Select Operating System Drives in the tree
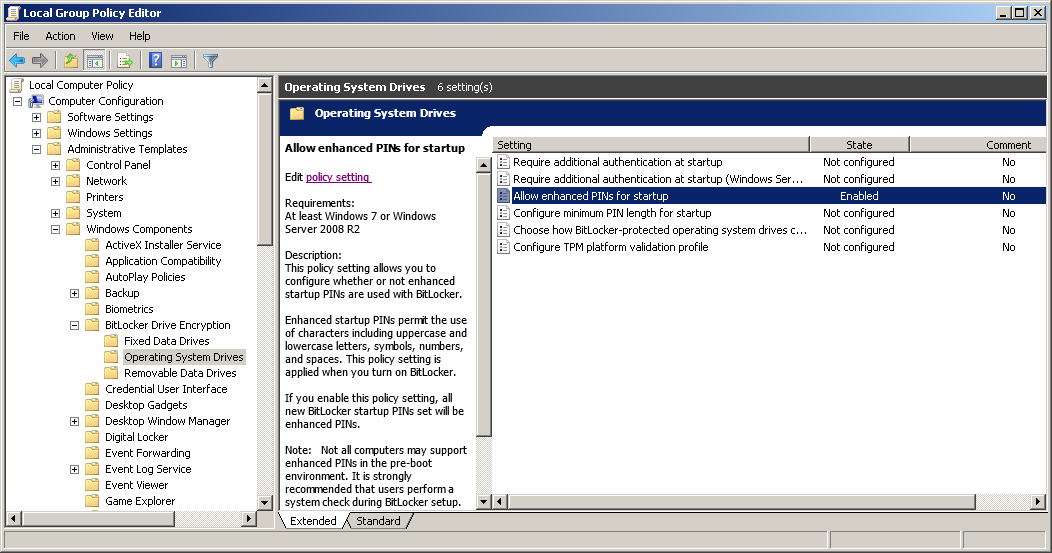 coord(183,357)
